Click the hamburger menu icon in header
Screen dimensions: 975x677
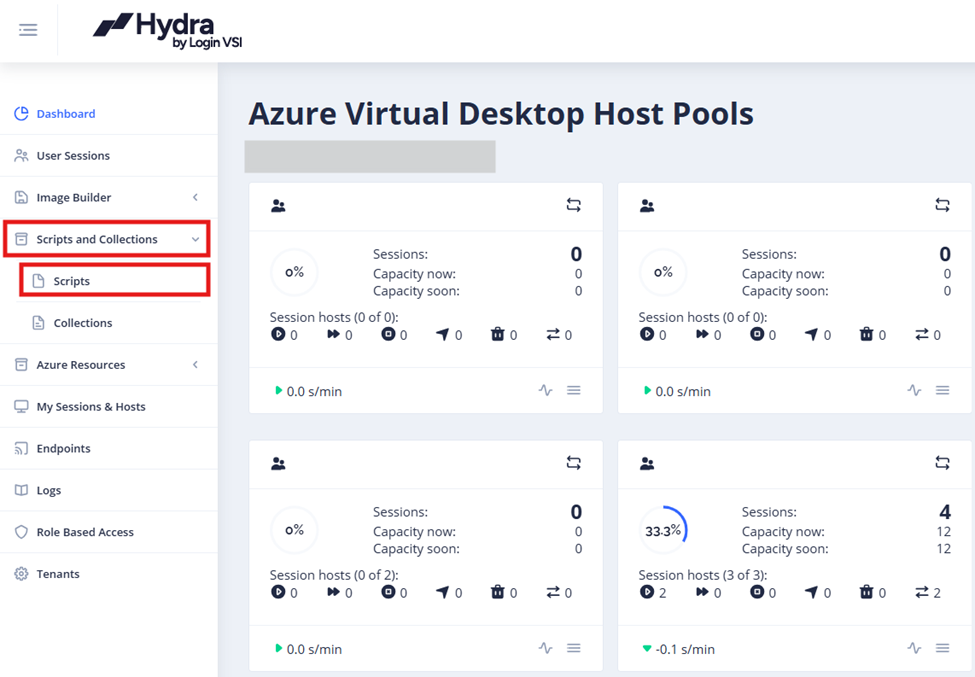28,30
